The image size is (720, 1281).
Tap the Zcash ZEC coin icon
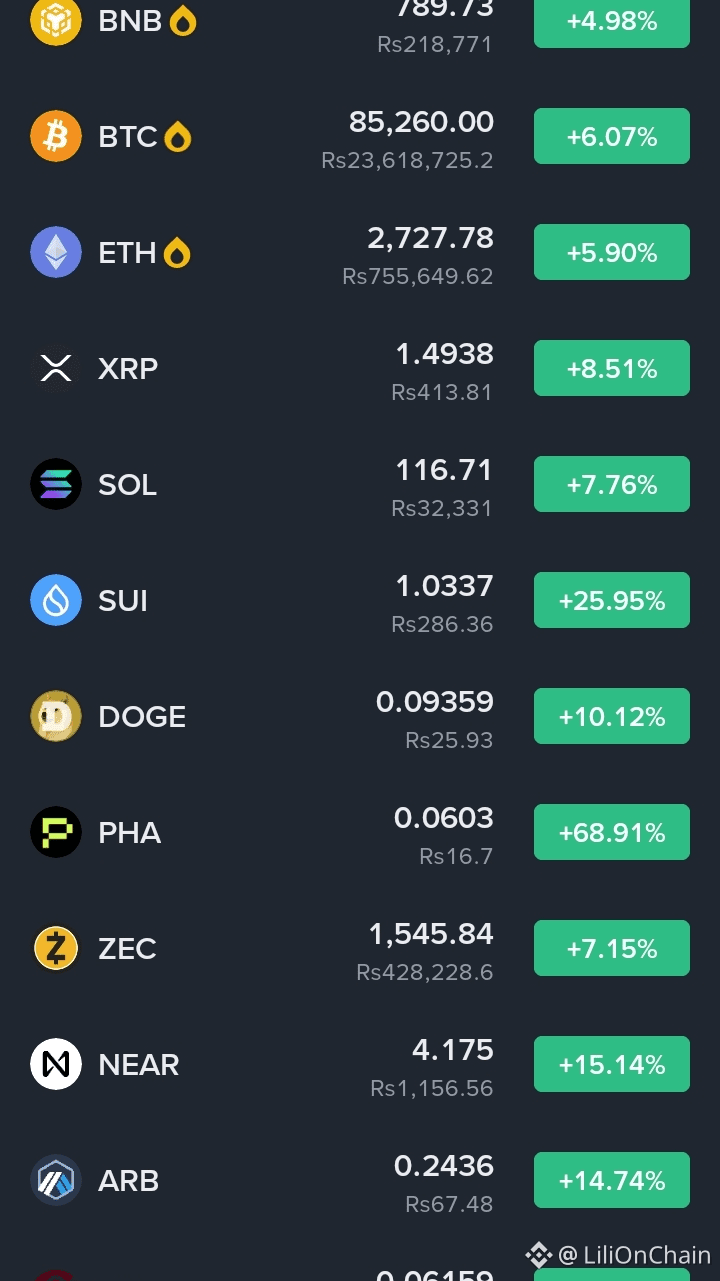(x=56, y=948)
